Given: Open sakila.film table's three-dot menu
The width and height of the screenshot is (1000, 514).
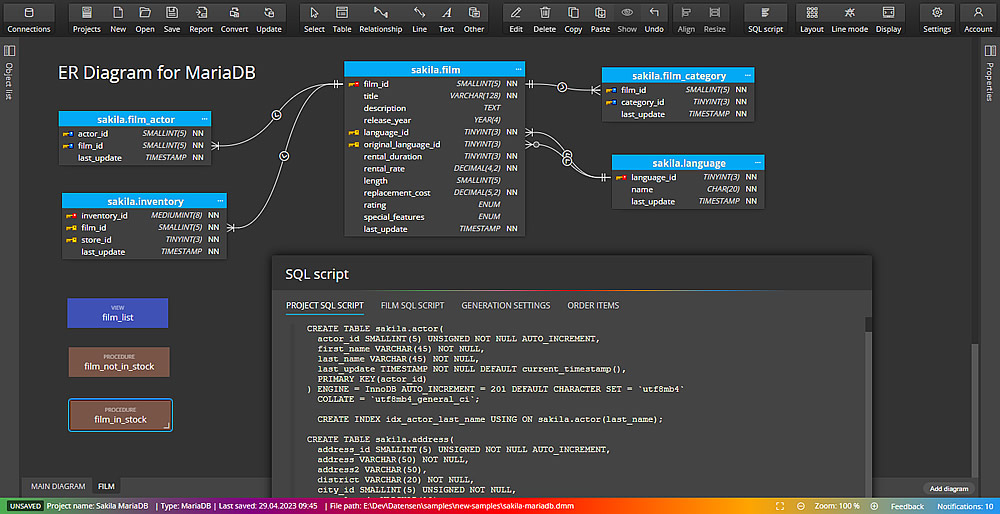Looking at the screenshot, I should [519, 70].
